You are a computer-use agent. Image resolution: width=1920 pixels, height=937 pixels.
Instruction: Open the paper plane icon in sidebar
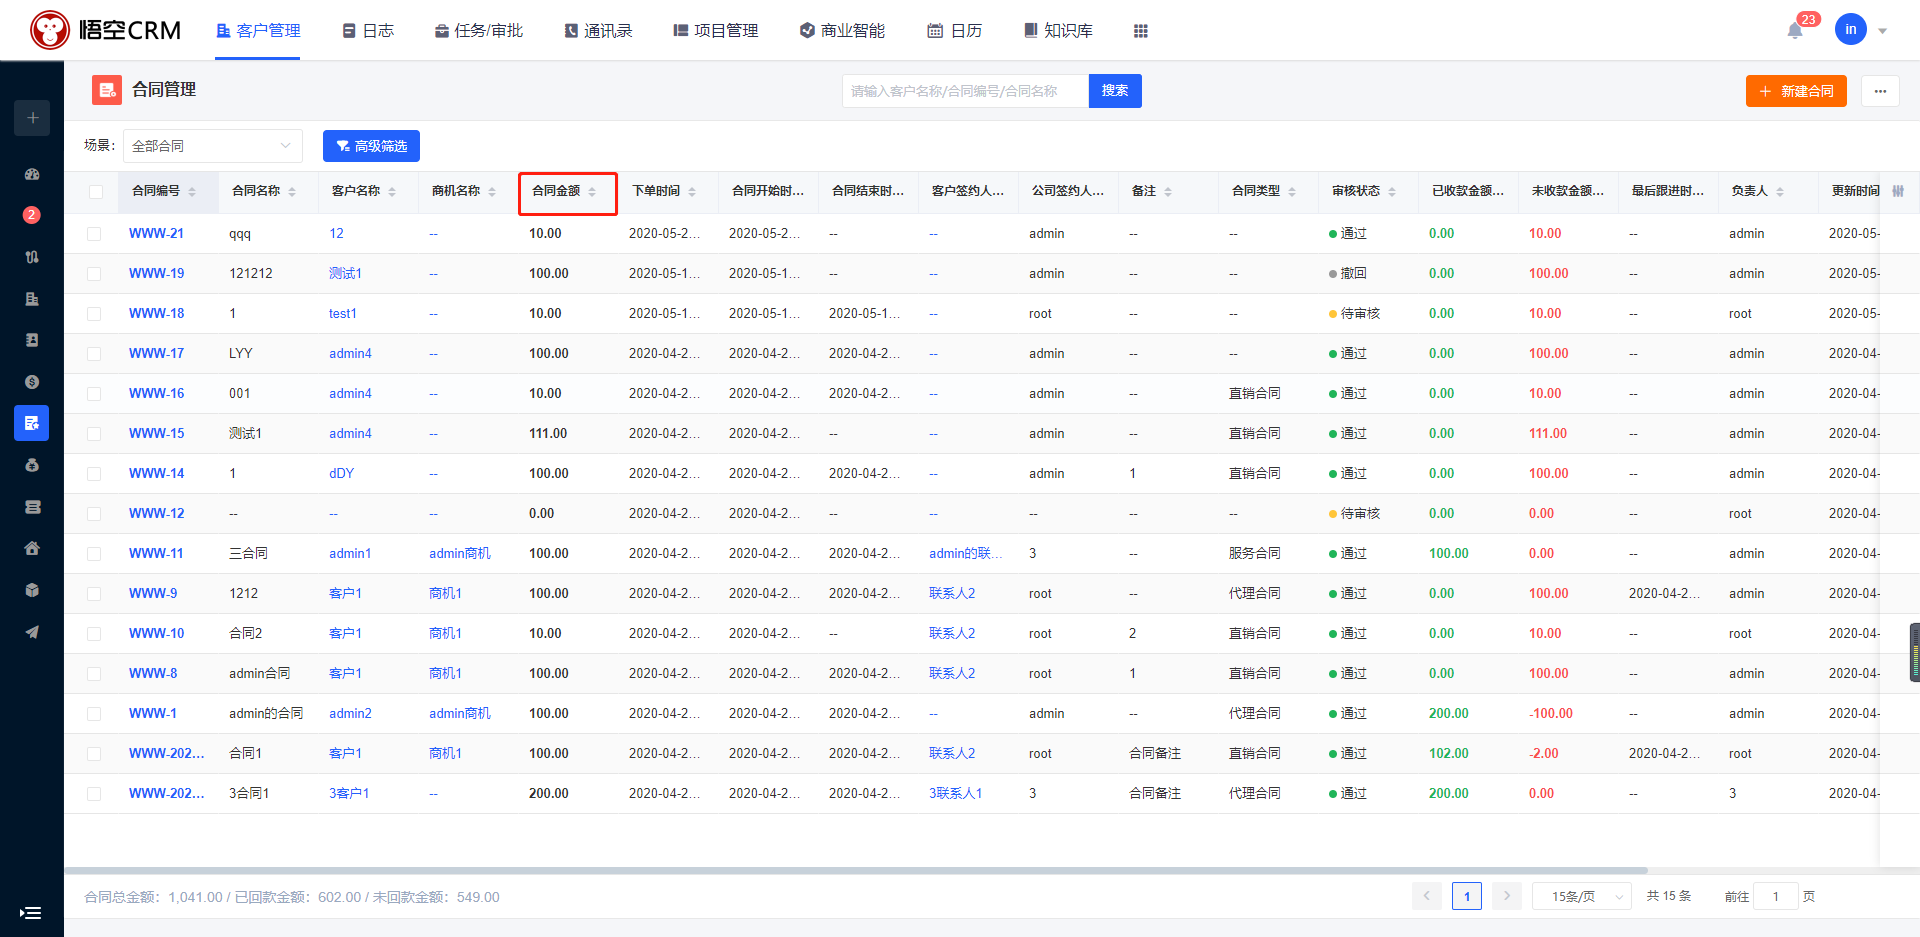pyautogui.click(x=32, y=632)
